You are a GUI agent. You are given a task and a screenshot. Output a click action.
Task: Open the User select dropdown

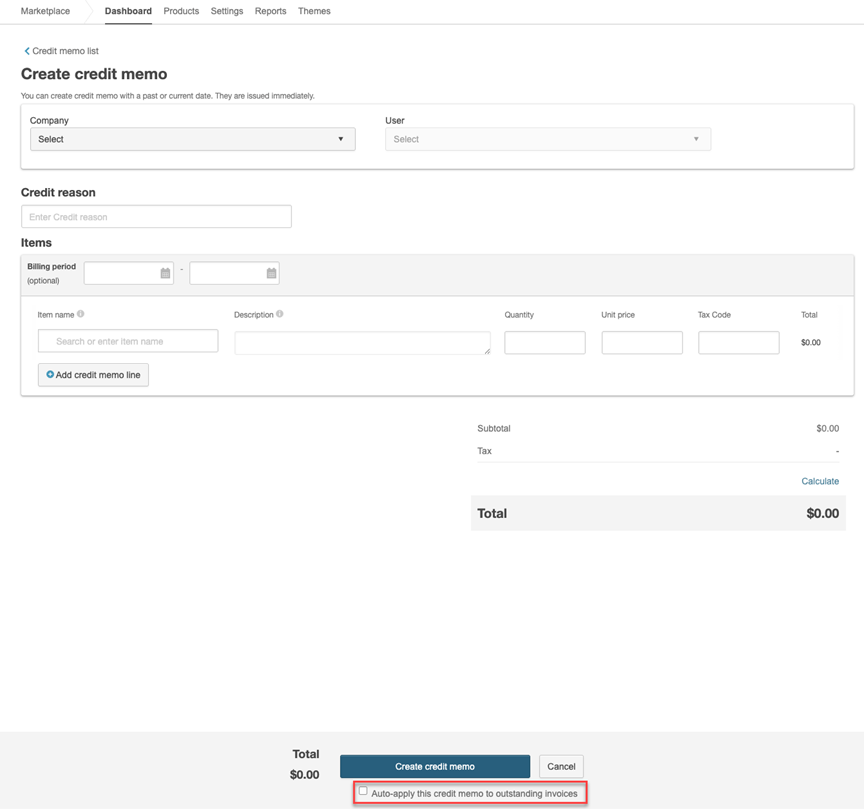[x=548, y=139]
